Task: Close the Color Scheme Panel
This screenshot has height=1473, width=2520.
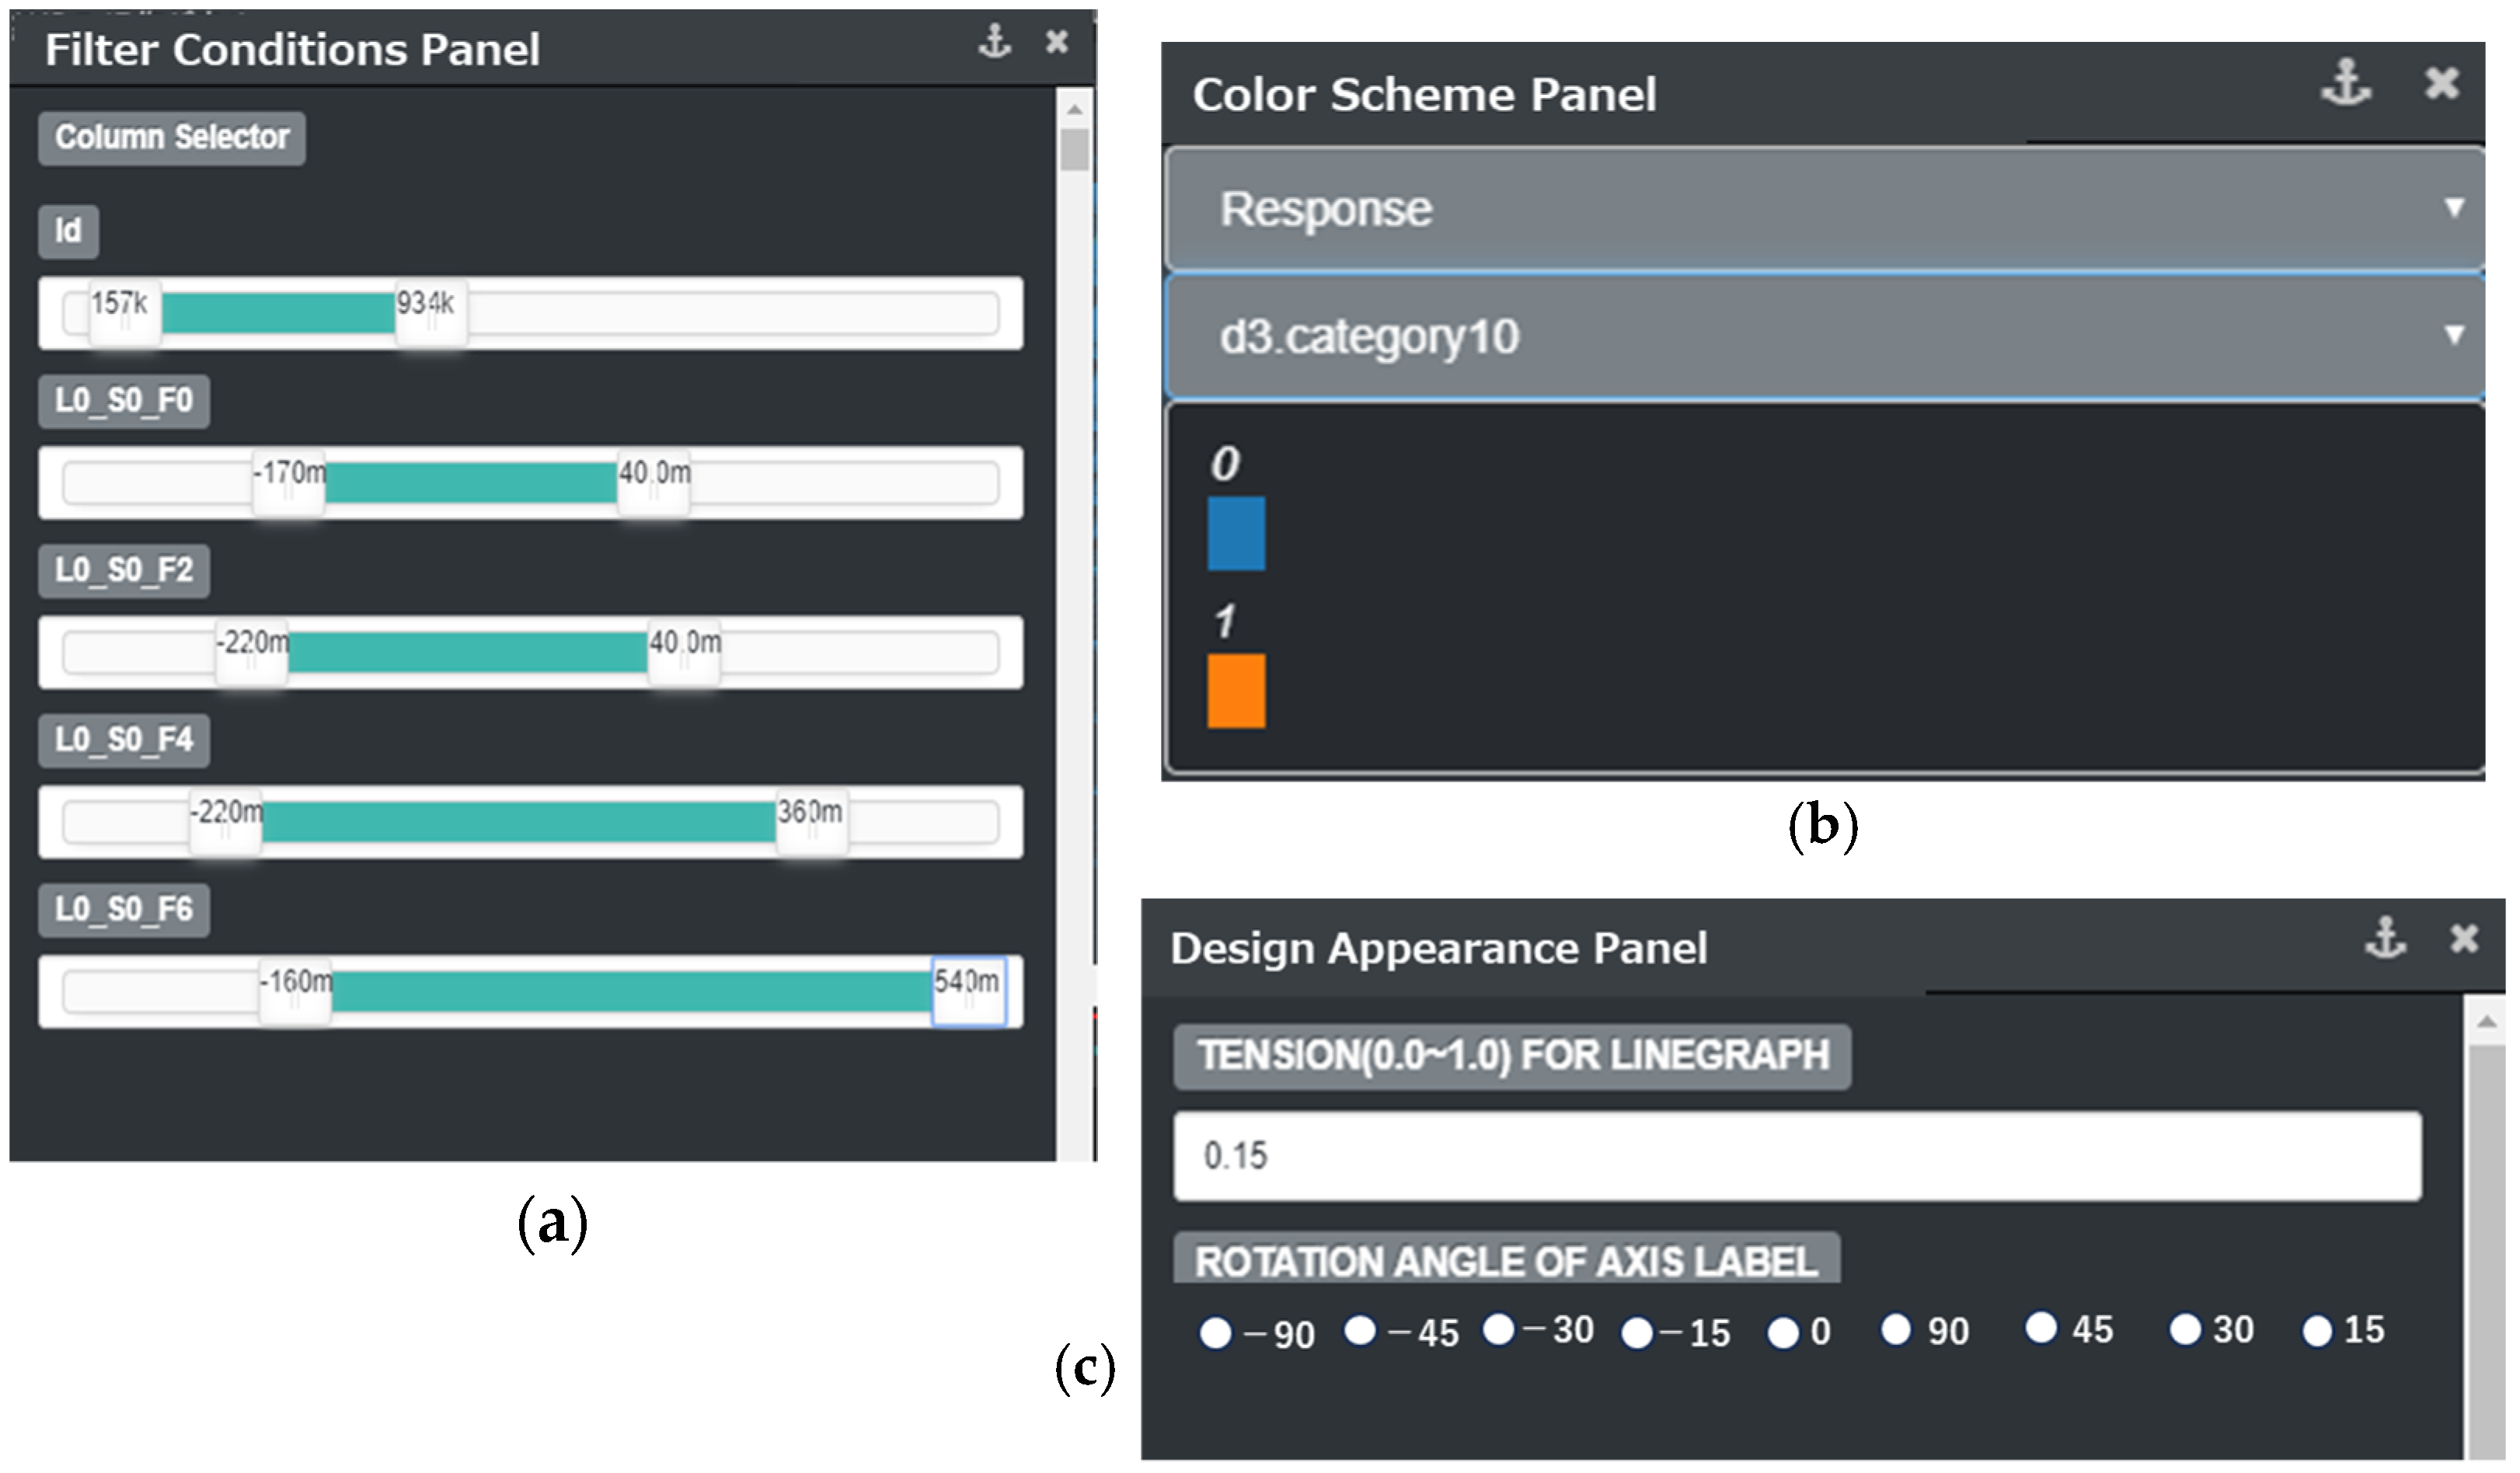Action: [x=2441, y=82]
